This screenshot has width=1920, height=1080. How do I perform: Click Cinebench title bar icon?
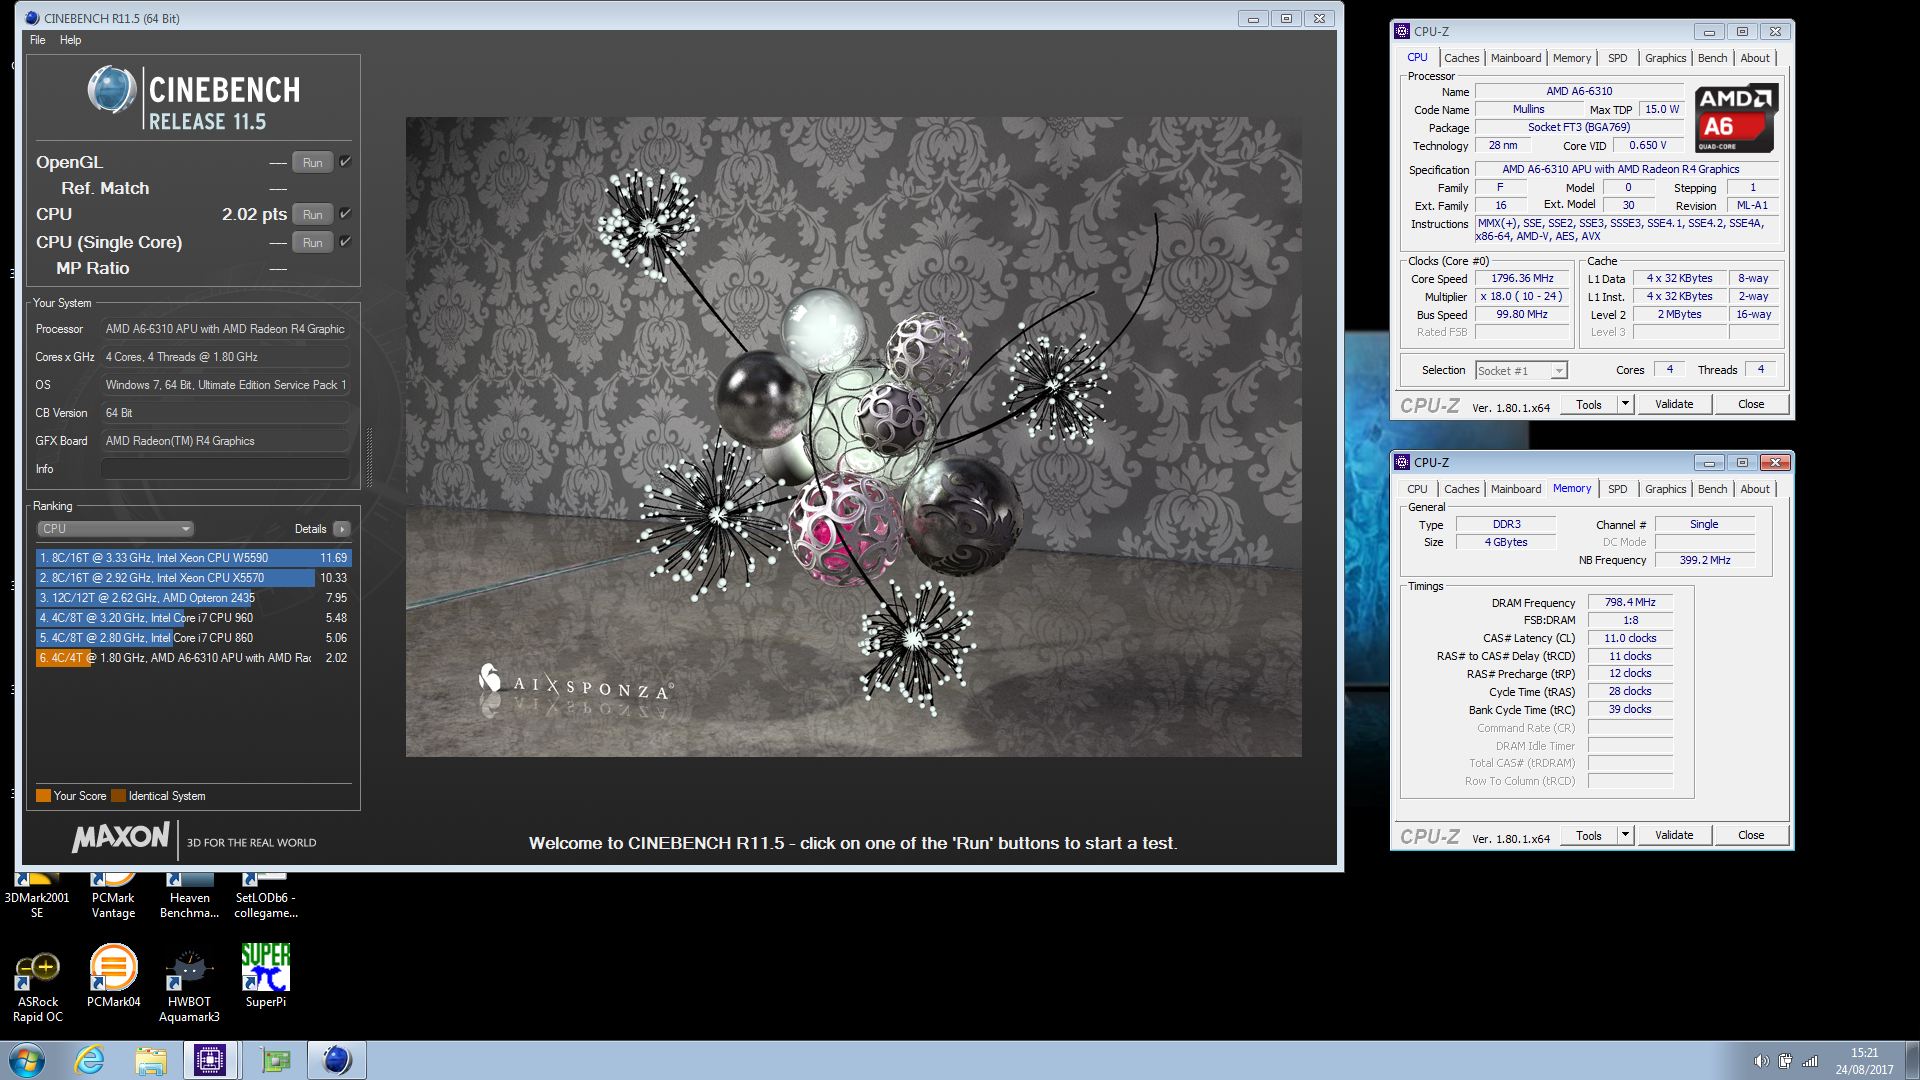(33, 18)
